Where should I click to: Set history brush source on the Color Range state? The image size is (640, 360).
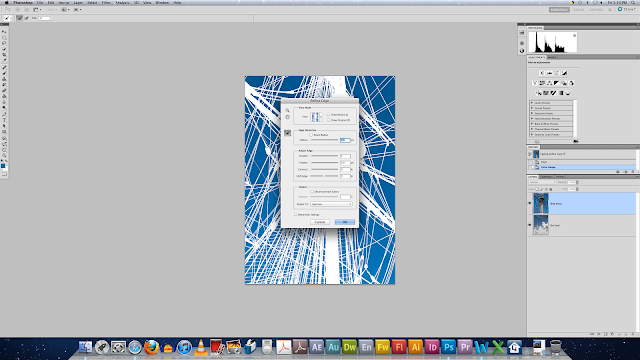[530, 167]
